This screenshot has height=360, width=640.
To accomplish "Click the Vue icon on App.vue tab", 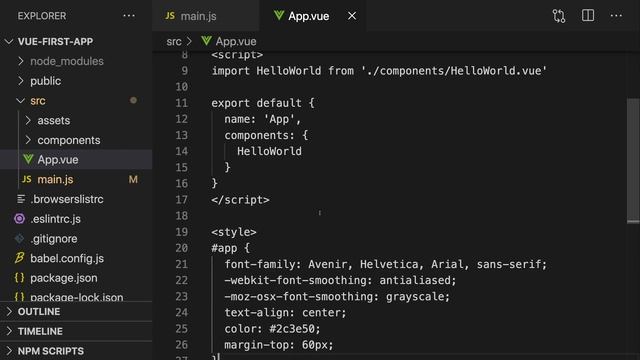I will click(279, 16).
